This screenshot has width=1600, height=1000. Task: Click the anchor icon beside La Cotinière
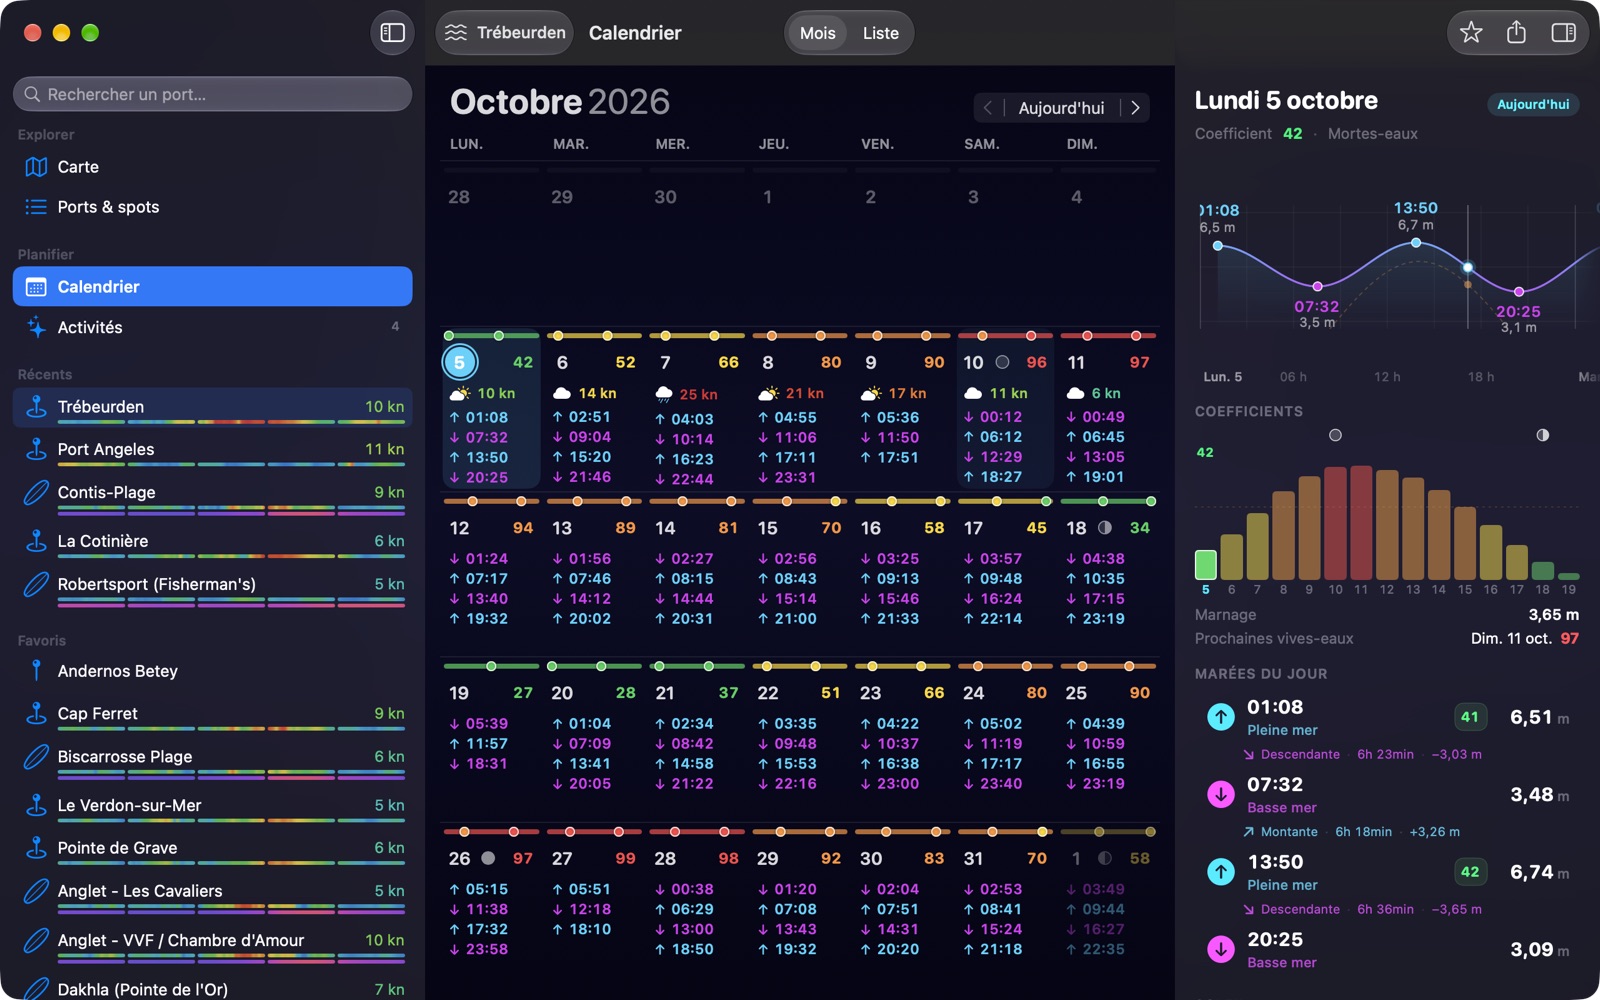36,541
